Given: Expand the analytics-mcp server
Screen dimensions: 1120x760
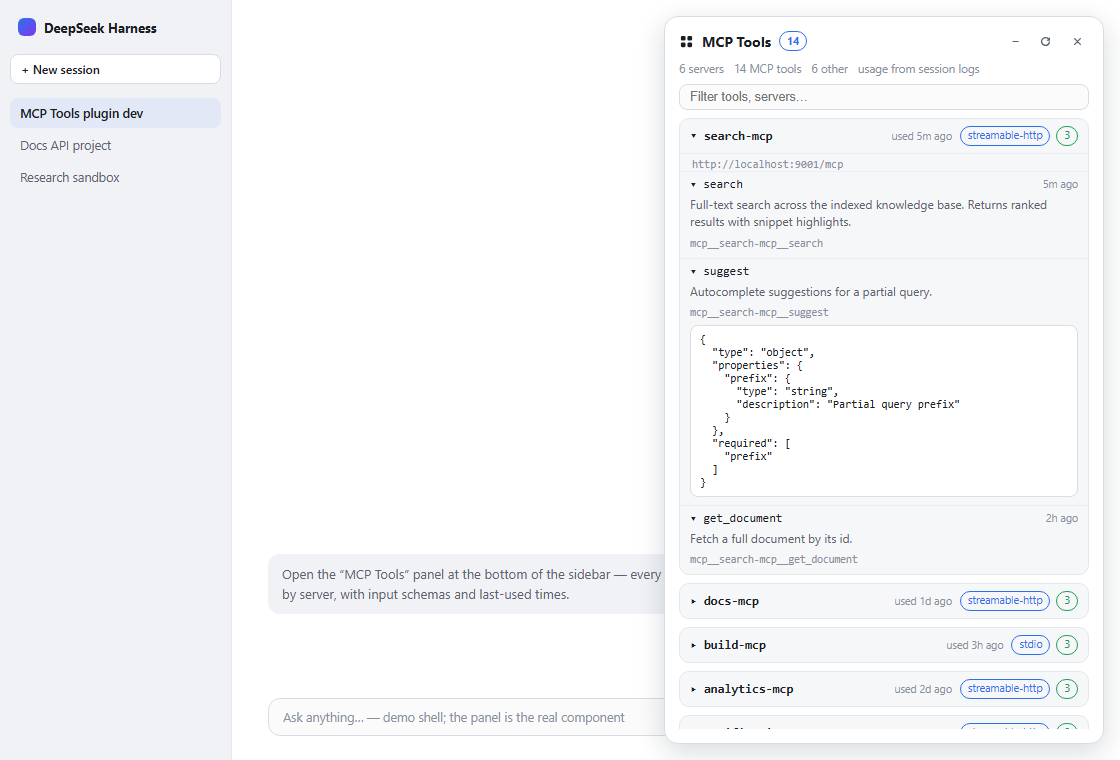Looking at the screenshot, I should 693,689.
